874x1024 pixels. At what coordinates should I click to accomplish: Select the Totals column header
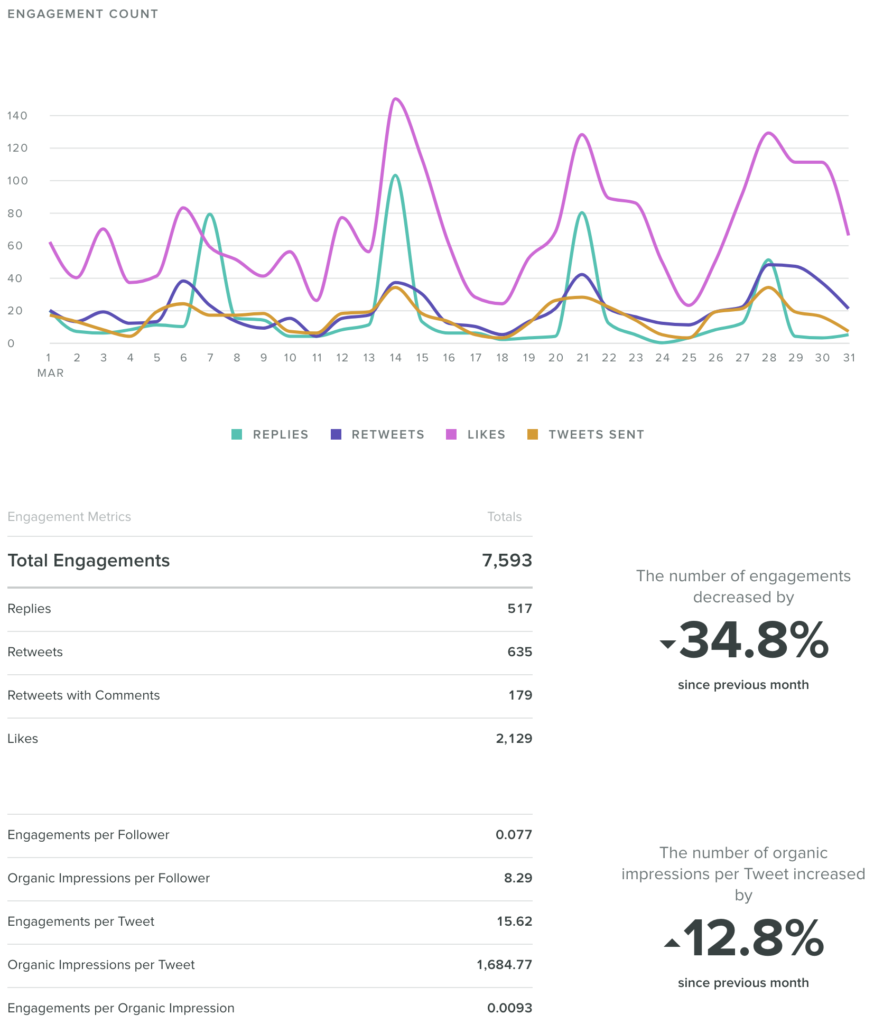[x=505, y=517]
